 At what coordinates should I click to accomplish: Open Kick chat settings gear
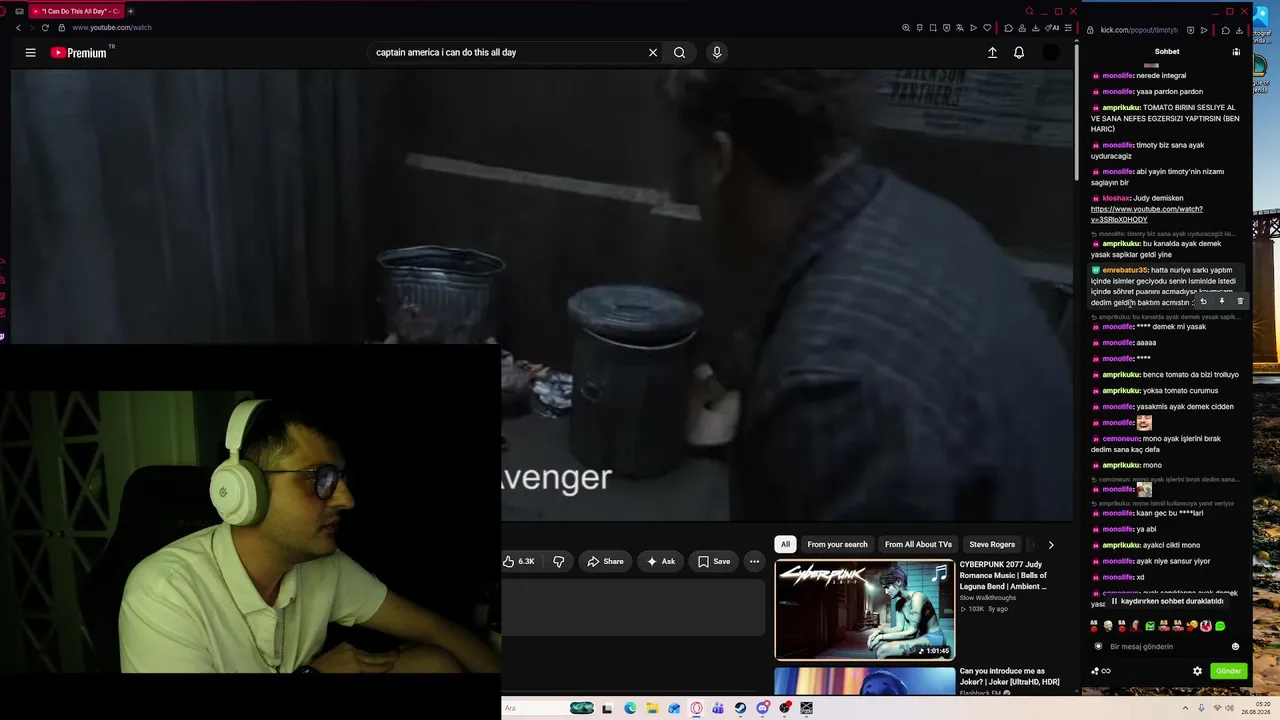click(x=1197, y=671)
